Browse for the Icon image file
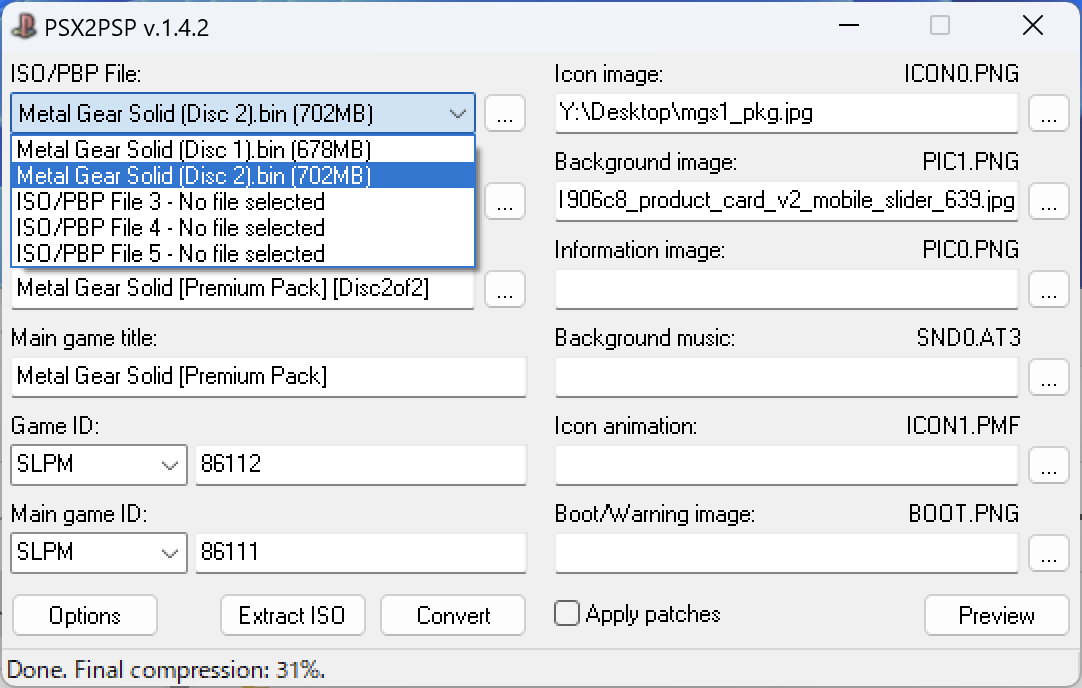The width and height of the screenshot is (1082, 688). (x=1047, y=114)
